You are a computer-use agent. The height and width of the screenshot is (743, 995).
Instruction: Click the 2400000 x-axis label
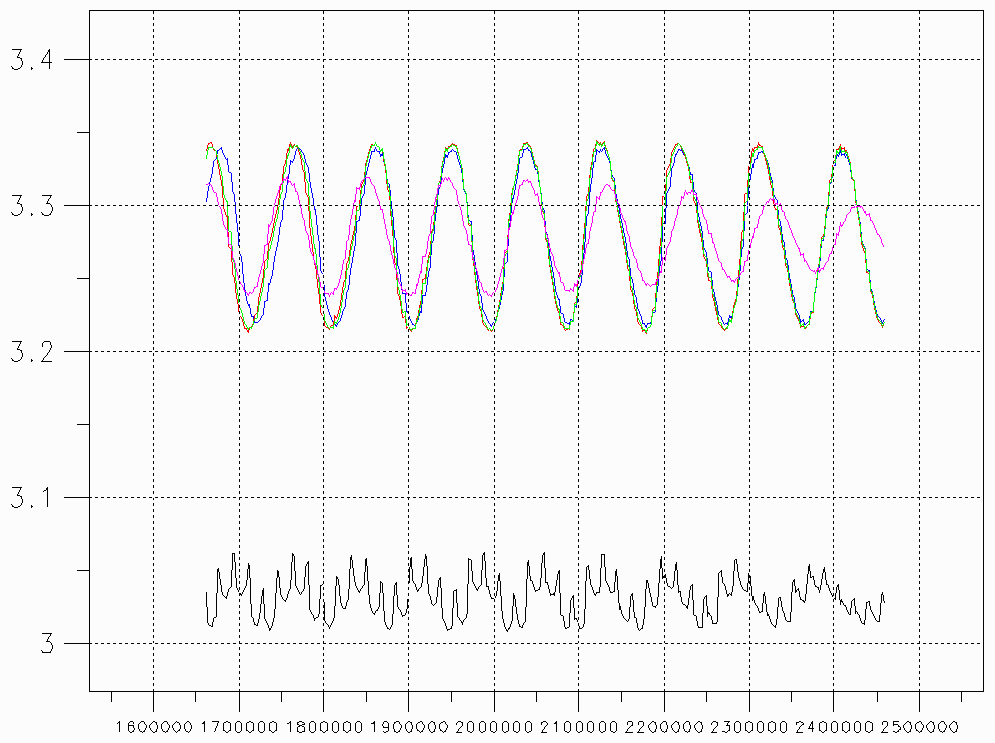(x=834, y=727)
